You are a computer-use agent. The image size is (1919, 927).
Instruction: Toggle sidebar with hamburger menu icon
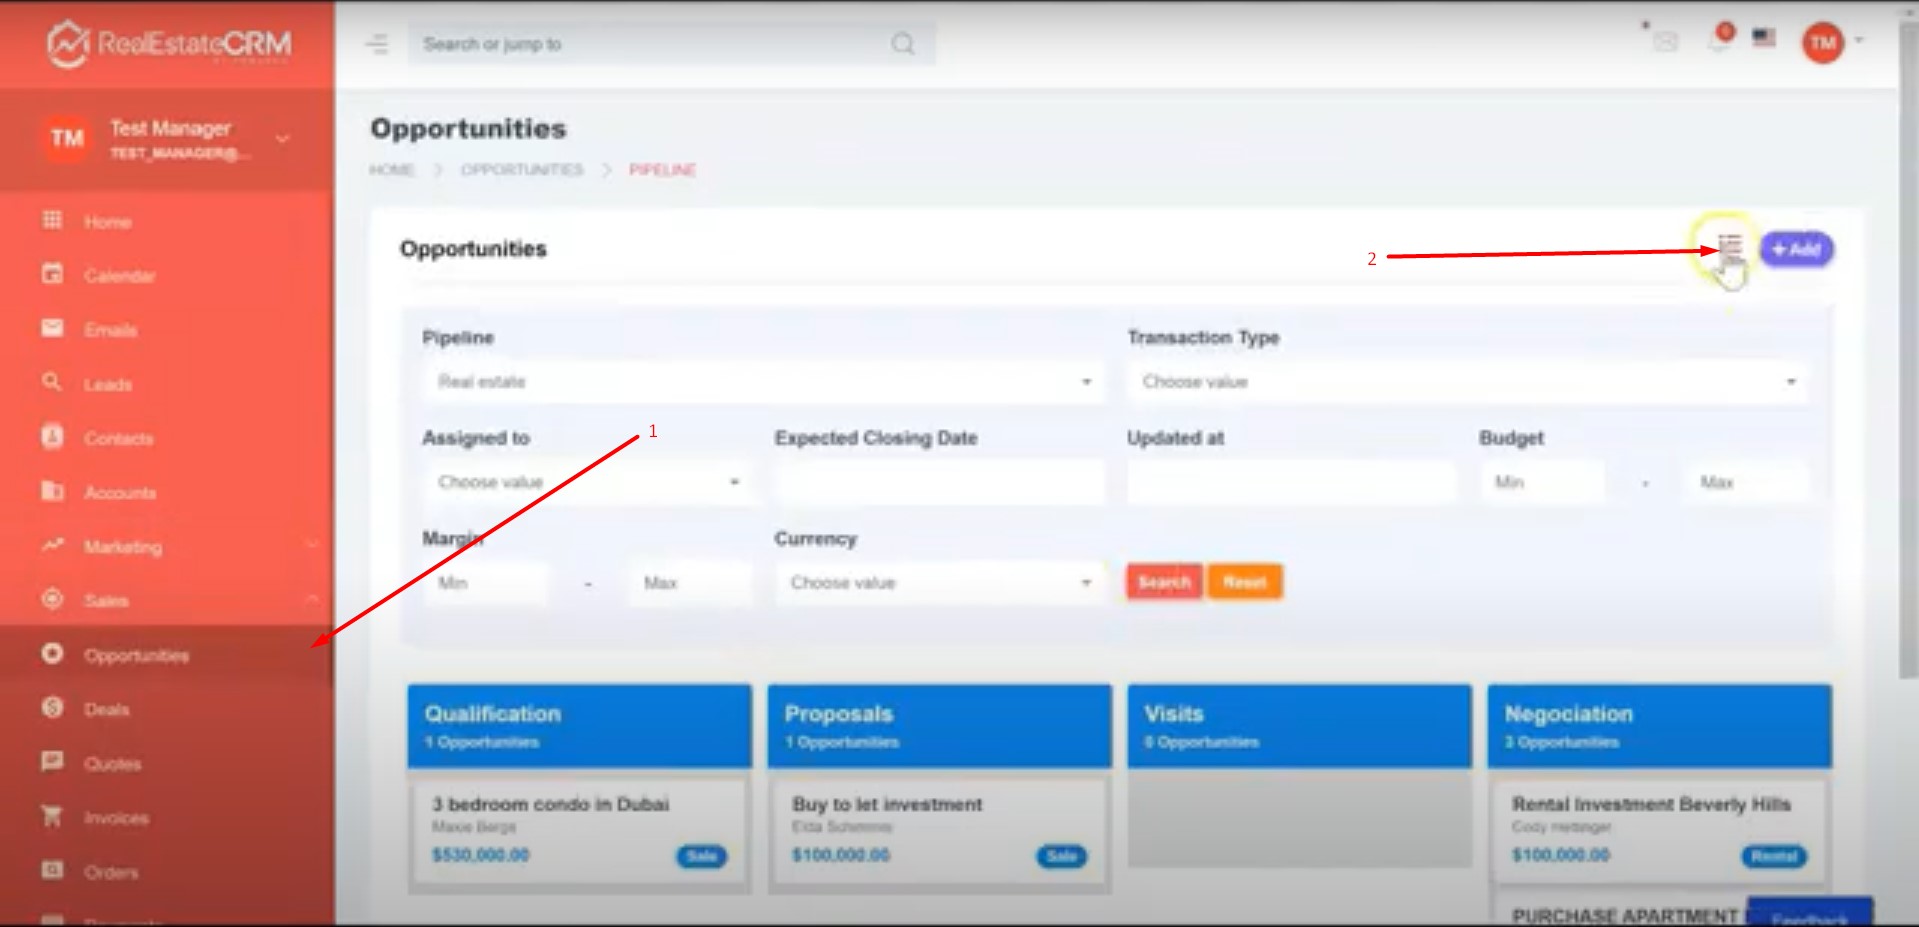[377, 44]
